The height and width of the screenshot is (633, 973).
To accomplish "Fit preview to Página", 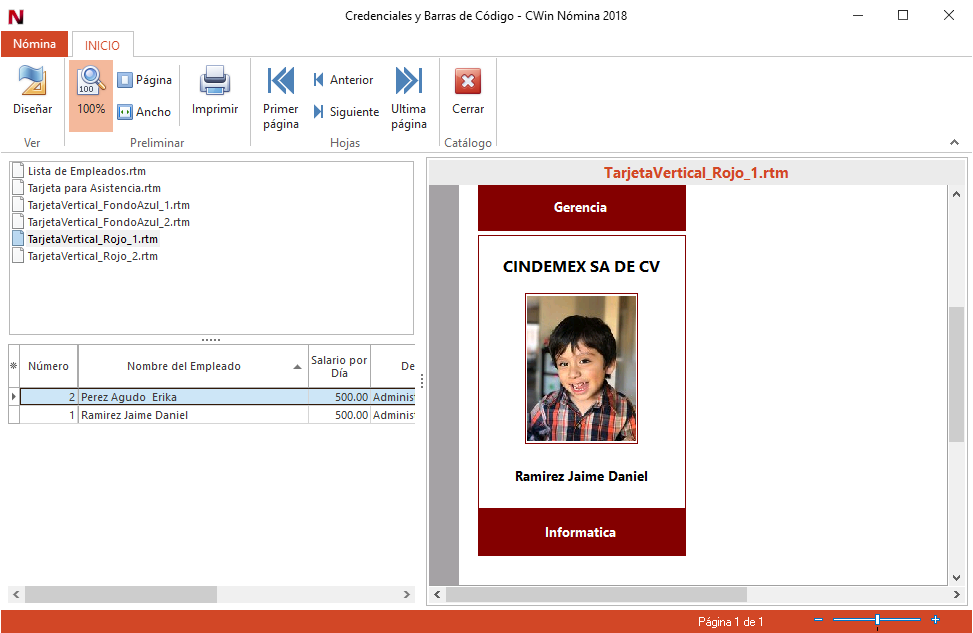I will 145,80.
